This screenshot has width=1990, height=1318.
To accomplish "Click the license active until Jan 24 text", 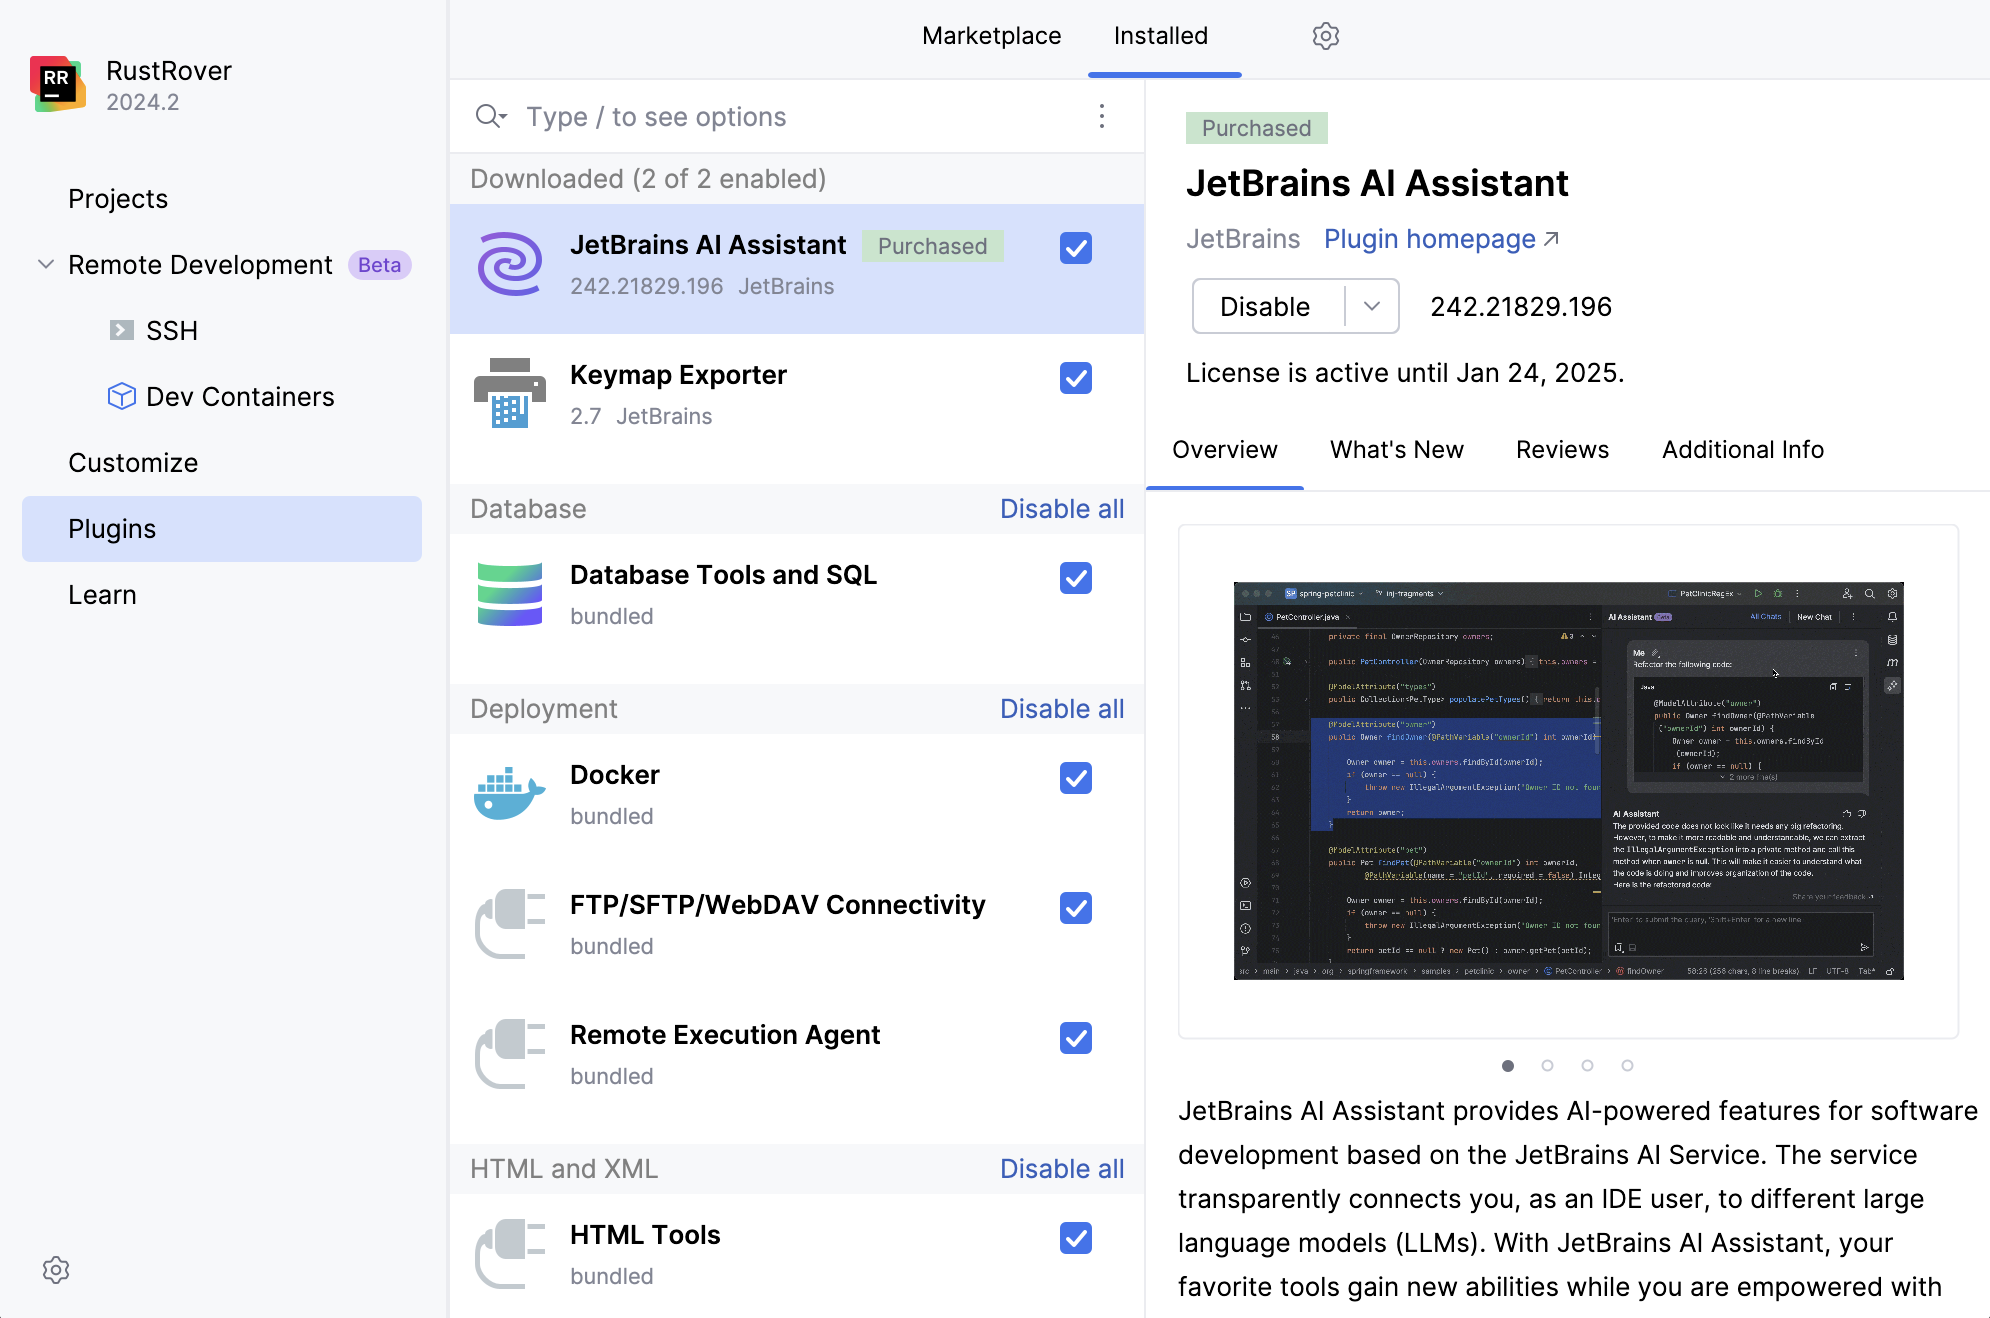I will coord(1405,373).
